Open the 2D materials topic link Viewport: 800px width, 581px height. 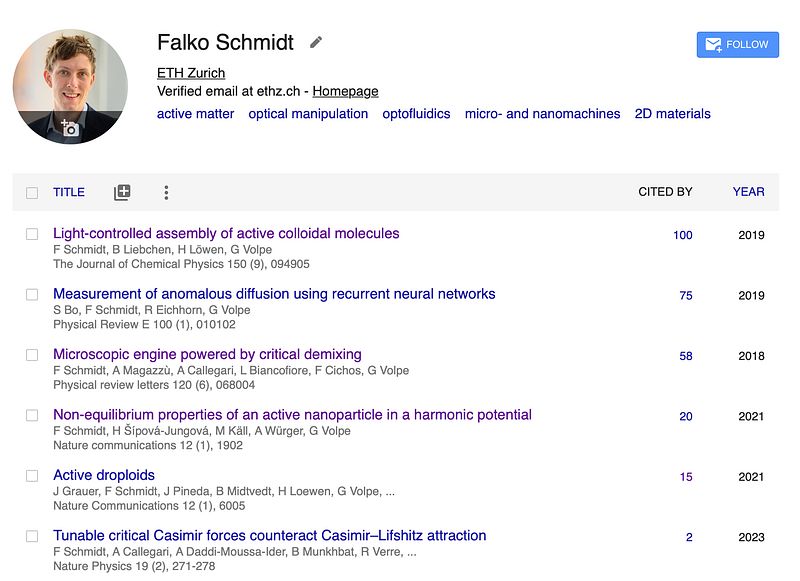[x=672, y=114]
